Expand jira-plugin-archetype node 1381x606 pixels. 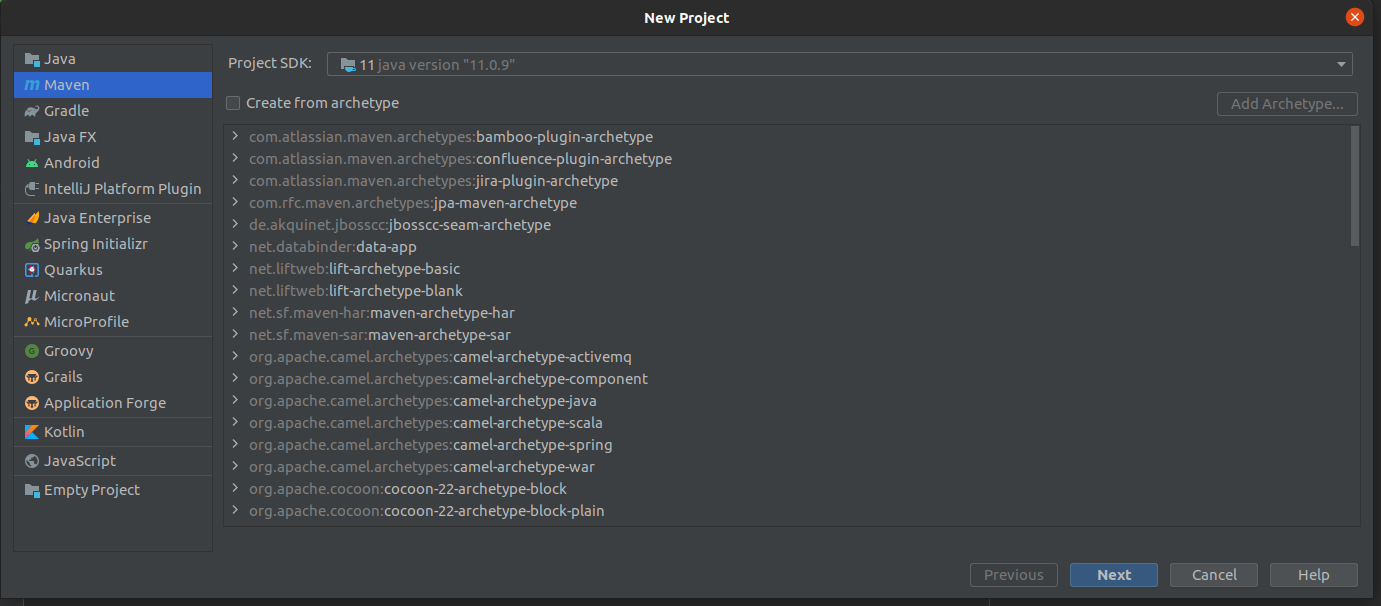click(x=235, y=181)
